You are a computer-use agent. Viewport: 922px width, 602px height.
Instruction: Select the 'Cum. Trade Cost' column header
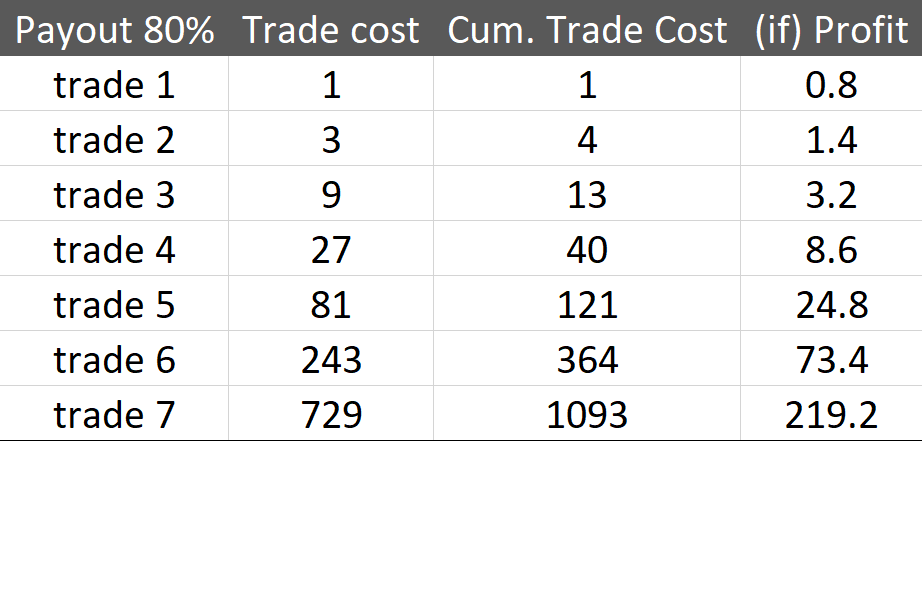pos(587,28)
